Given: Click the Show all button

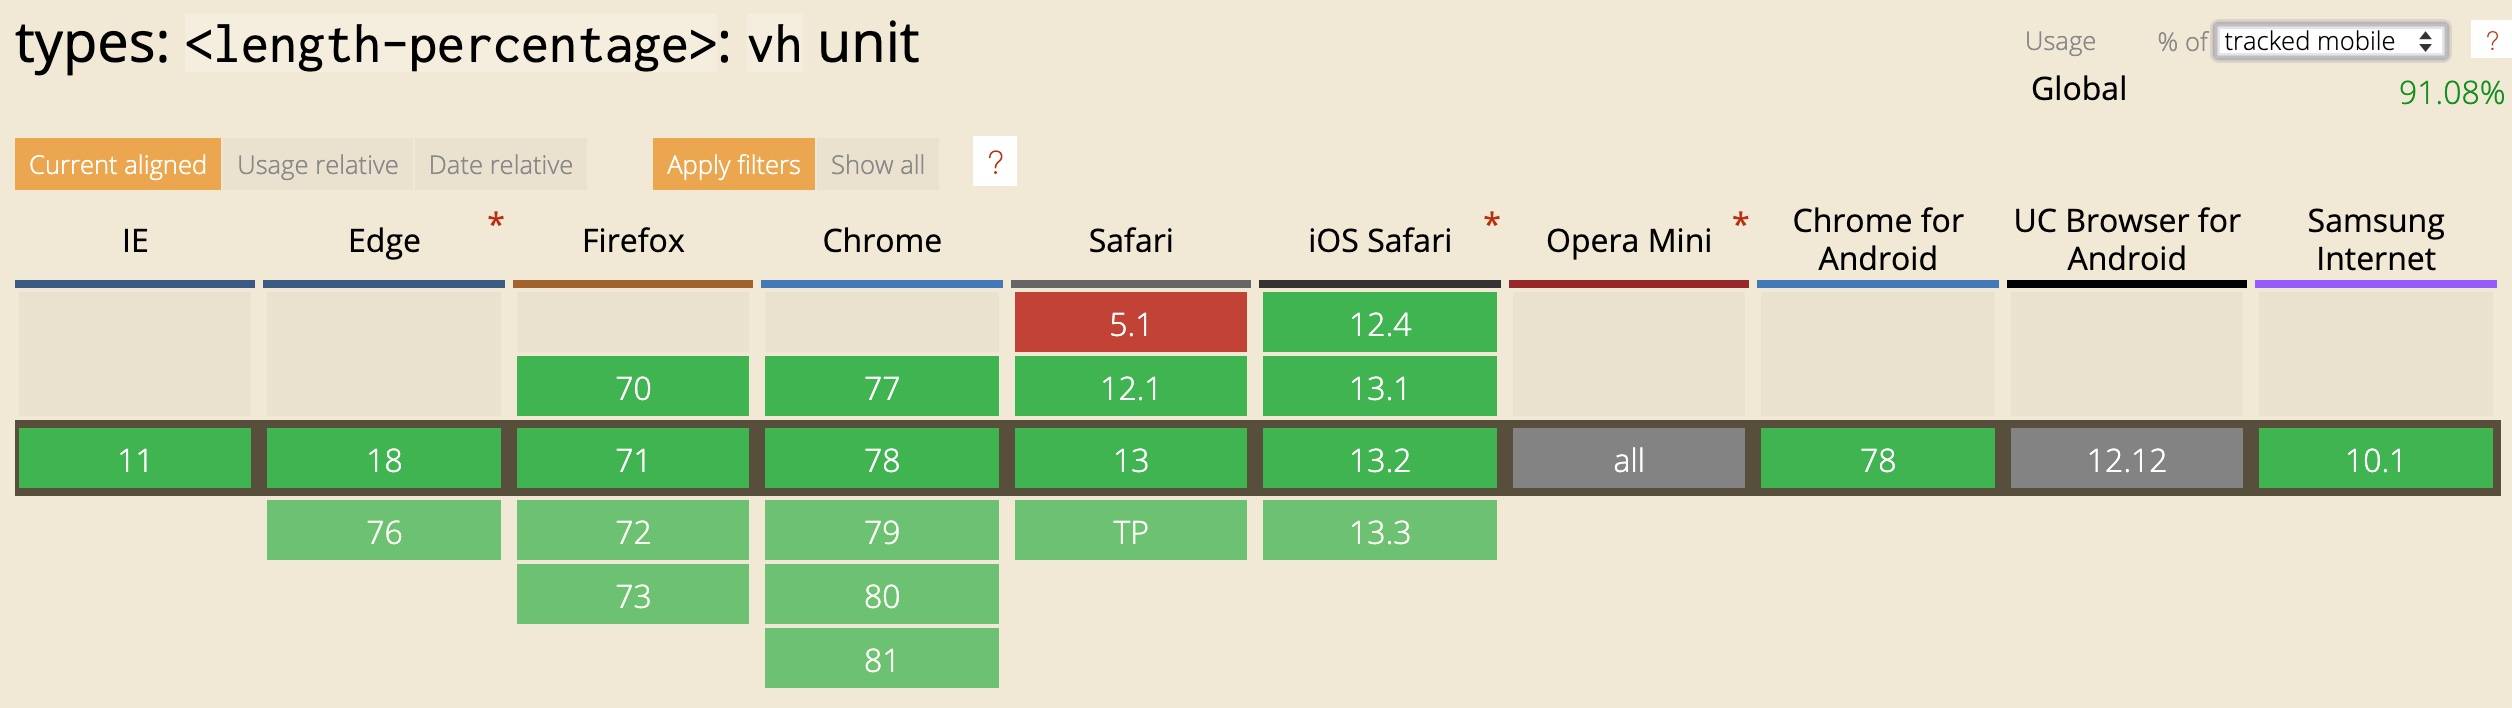Looking at the screenshot, I should 877,164.
